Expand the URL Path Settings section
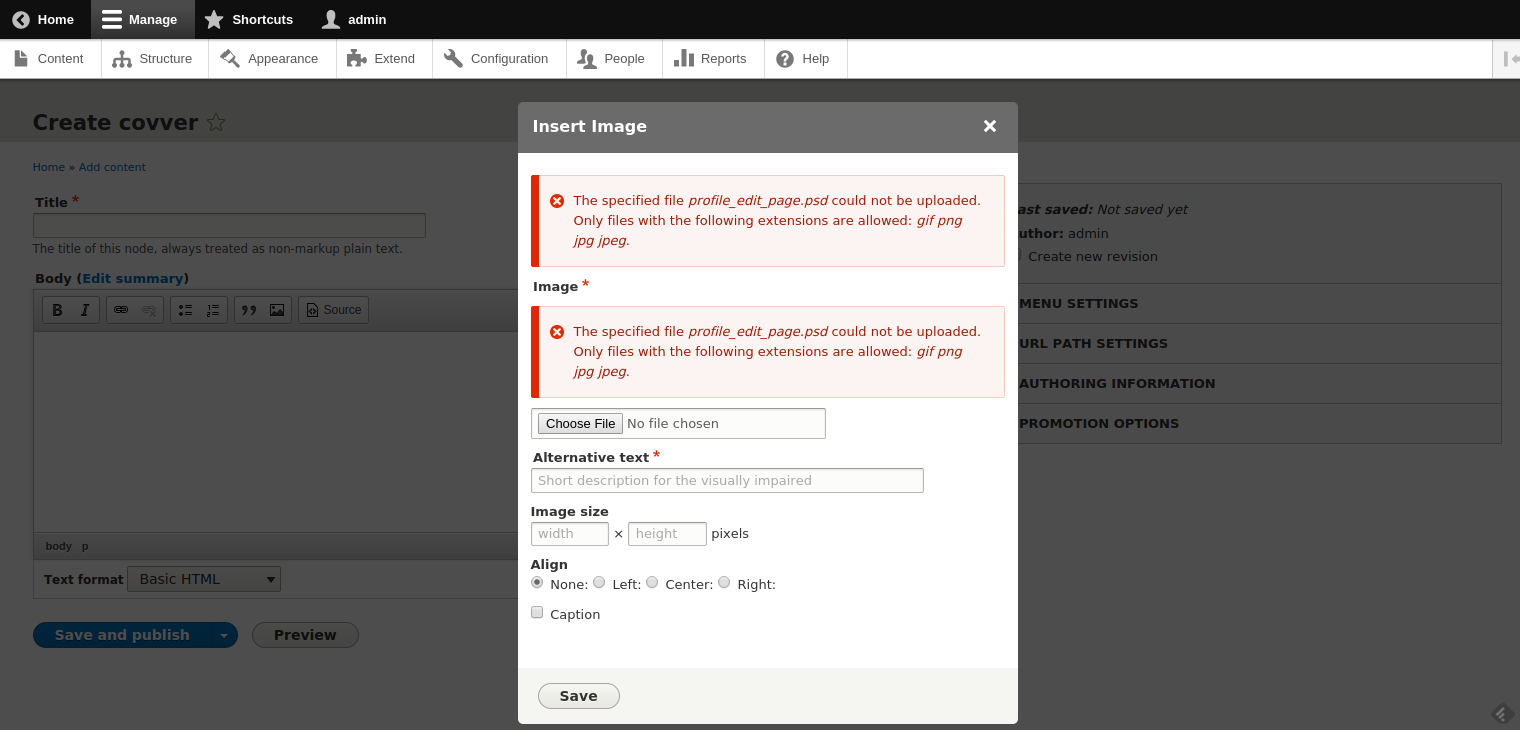 tap(1257, 343)
